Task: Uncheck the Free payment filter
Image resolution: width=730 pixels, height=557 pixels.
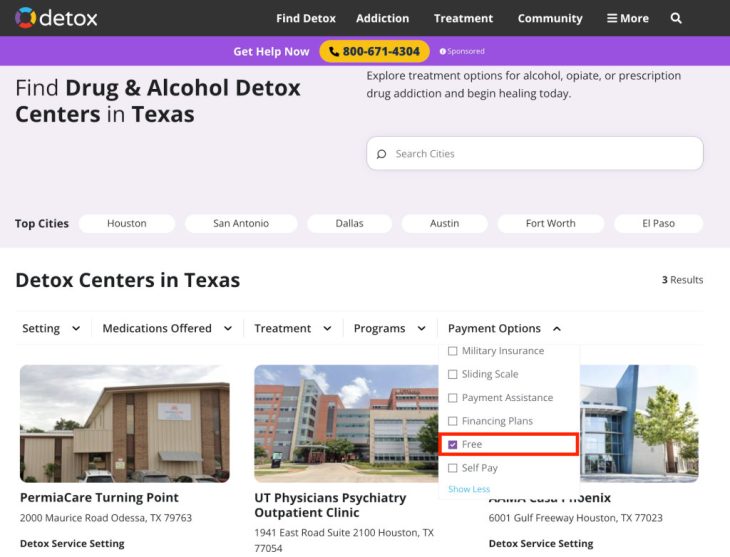Action: [452, 444]
